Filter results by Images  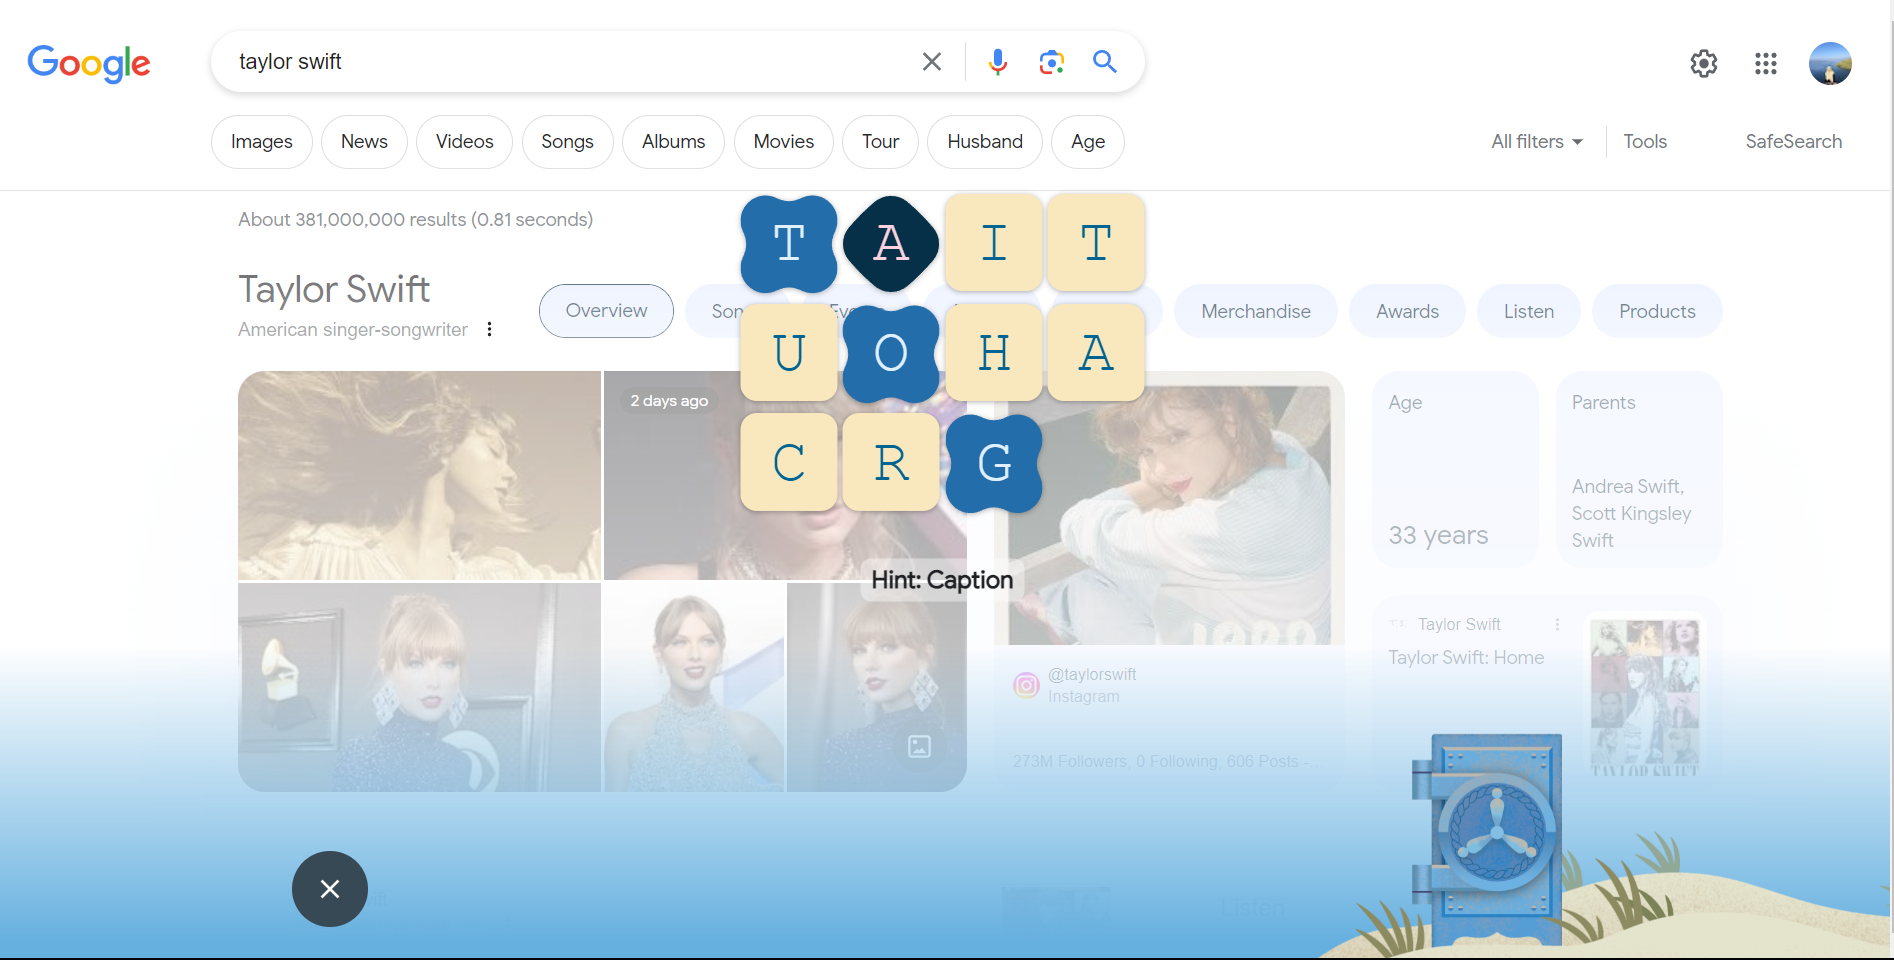(x=262, y=142)
